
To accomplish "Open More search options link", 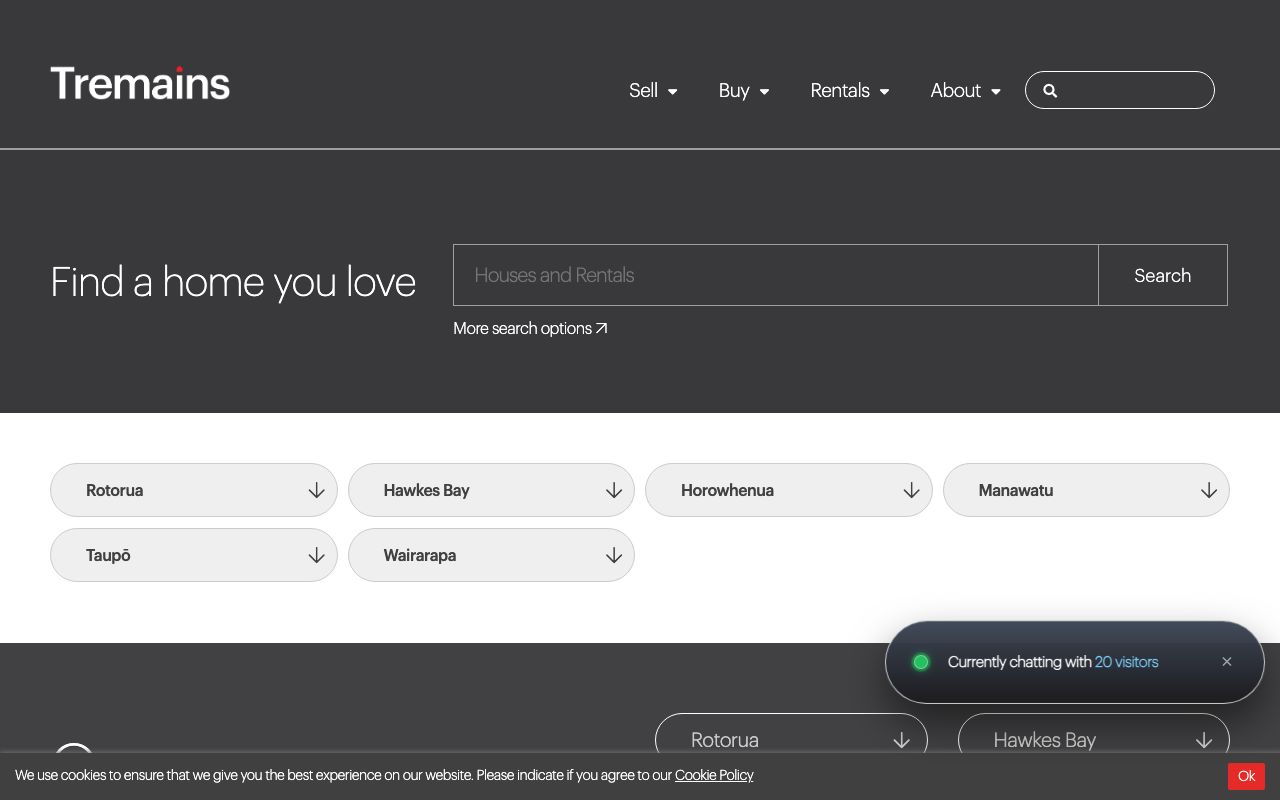I will point(530,328).
